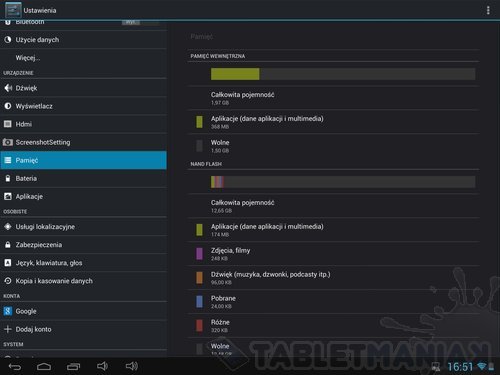Tap the home navigation button

[44, 367]
